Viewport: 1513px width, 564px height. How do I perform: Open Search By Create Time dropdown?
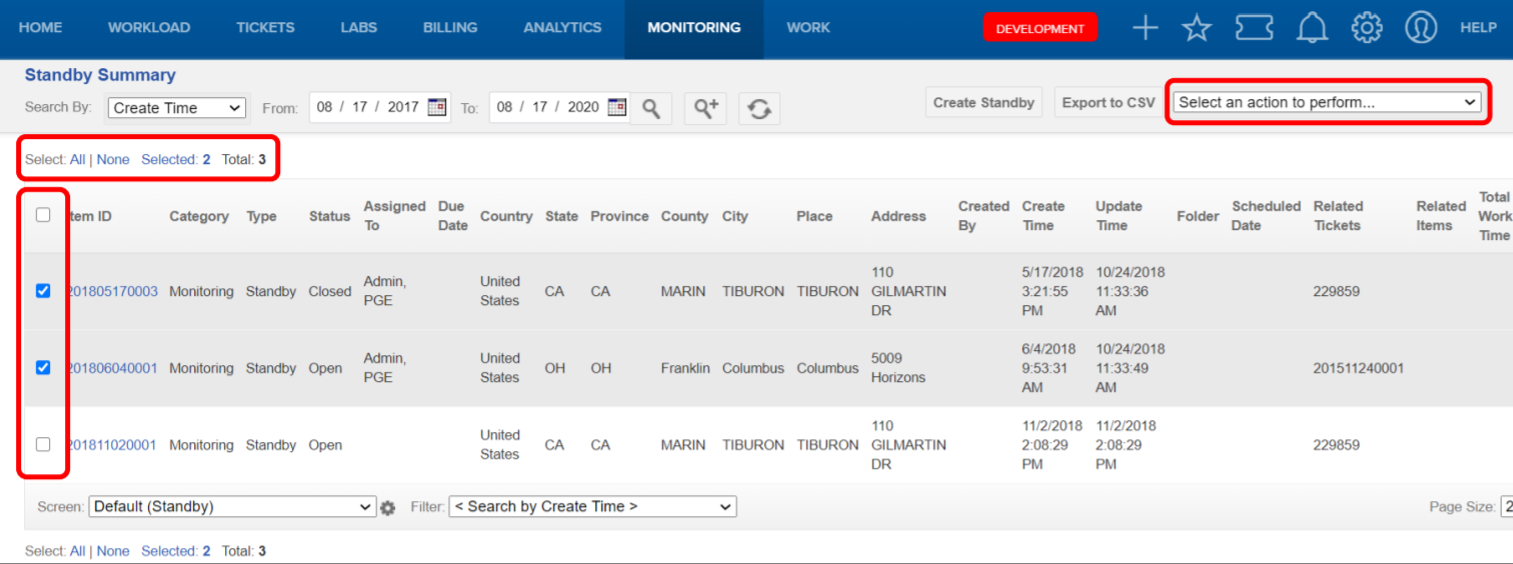(176, 108)
